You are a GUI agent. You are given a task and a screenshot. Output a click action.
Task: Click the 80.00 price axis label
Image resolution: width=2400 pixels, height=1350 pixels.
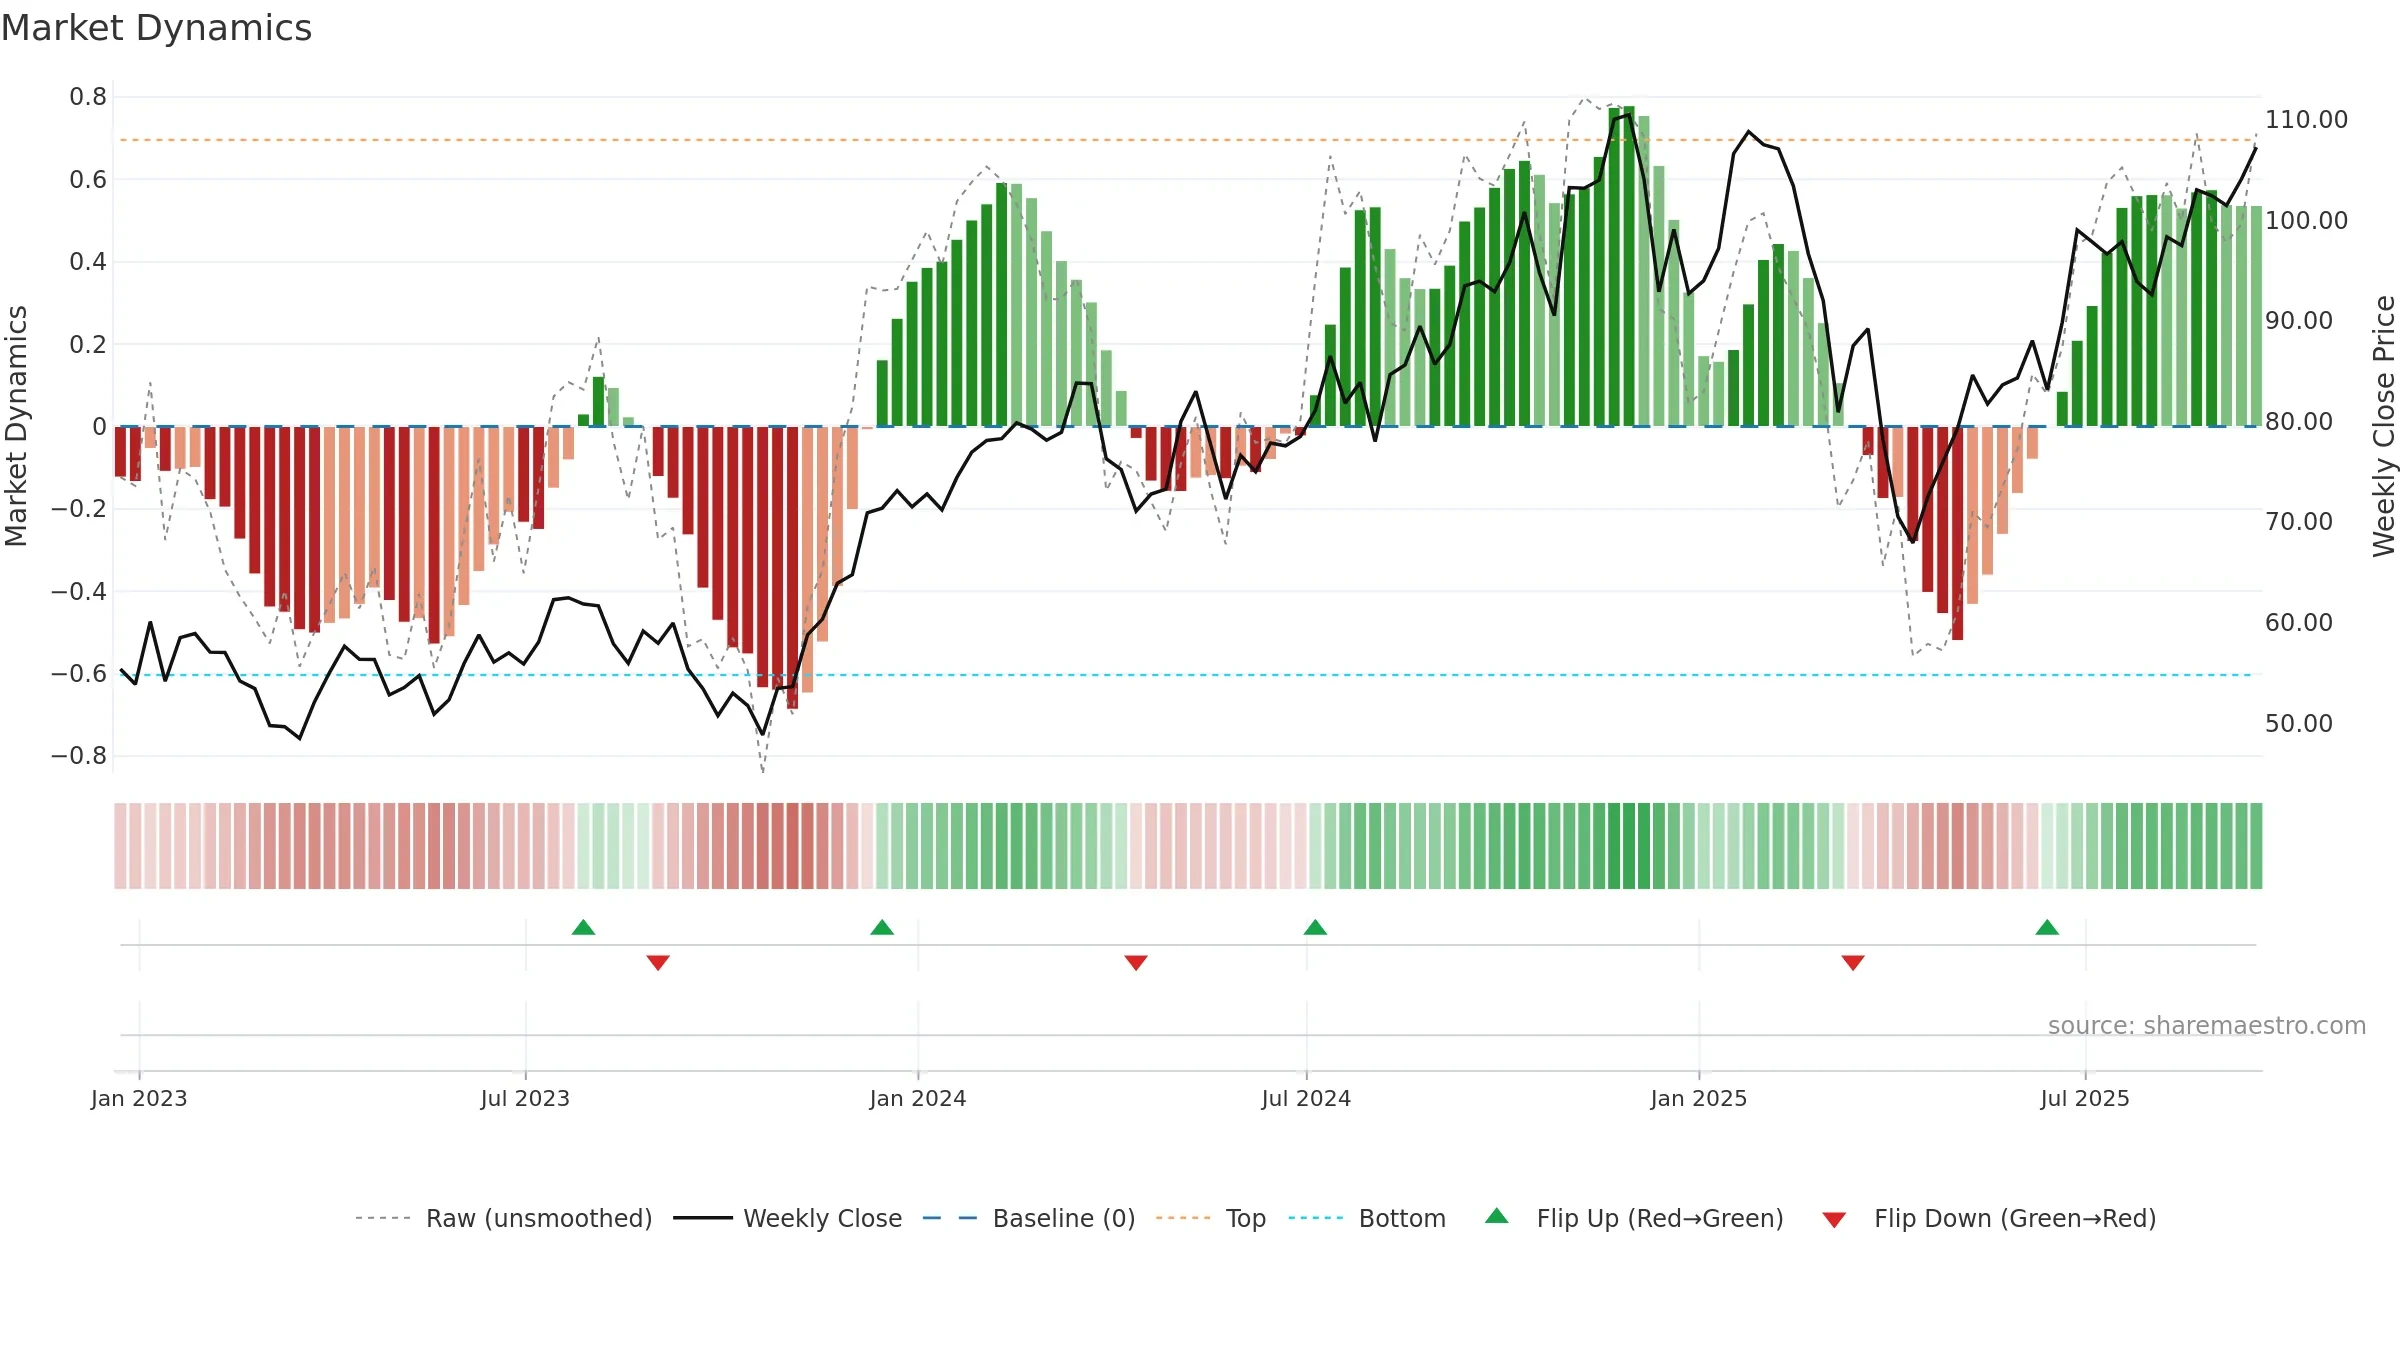point(2299,421)
